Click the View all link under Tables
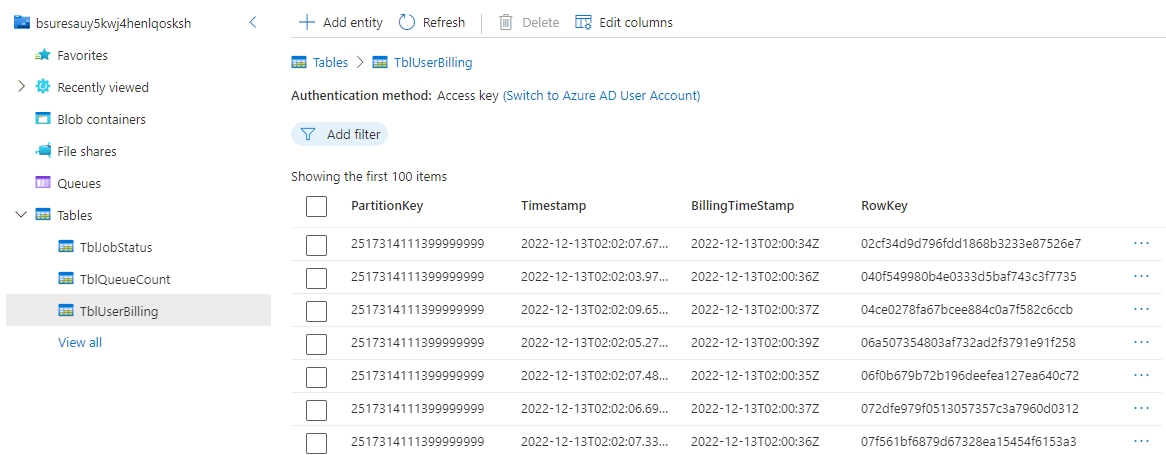 (x=80, y=342)
